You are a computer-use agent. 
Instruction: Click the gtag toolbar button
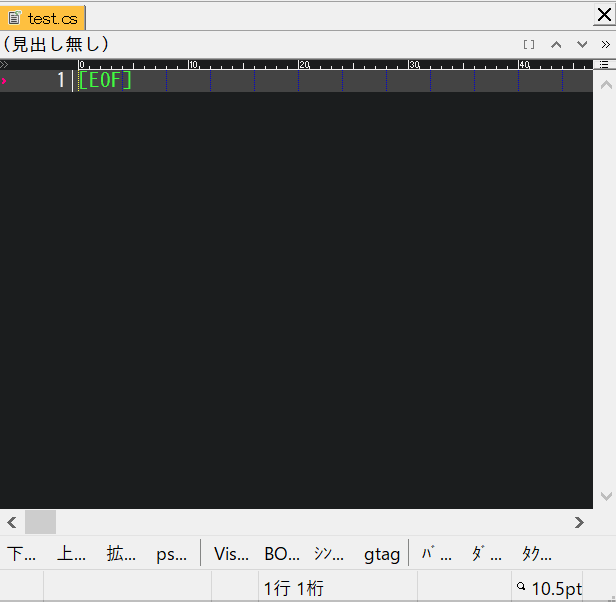click(x=382, y=554)
